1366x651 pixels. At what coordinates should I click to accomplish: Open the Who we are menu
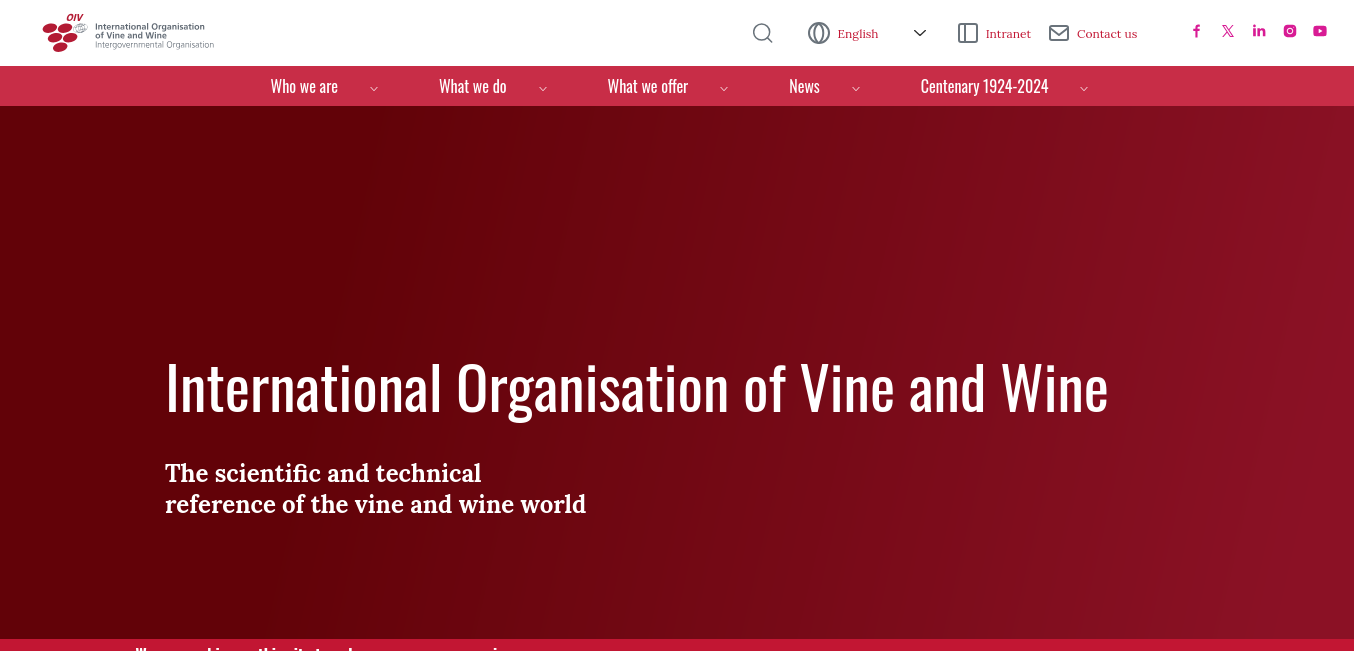(304, 87)
